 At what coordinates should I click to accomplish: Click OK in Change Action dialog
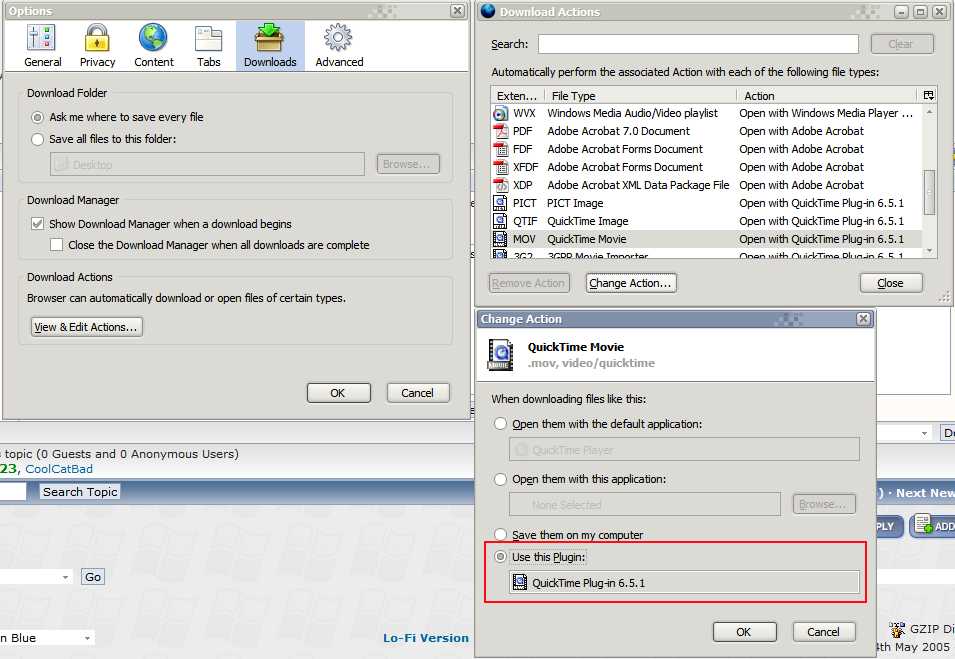tap(744, 632)
